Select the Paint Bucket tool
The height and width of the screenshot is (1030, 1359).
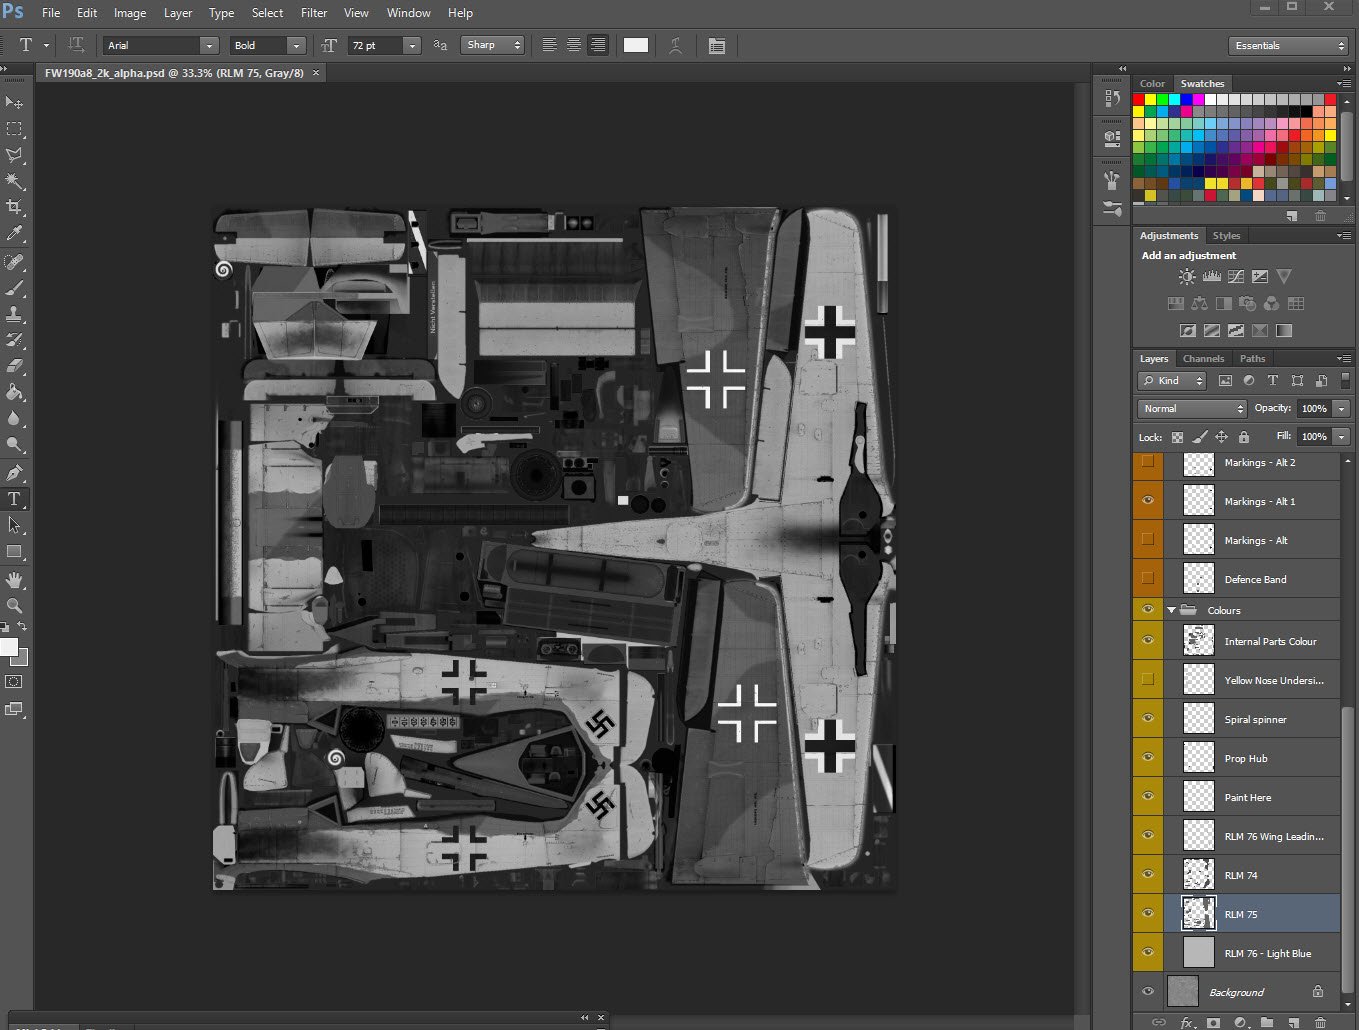14,392
